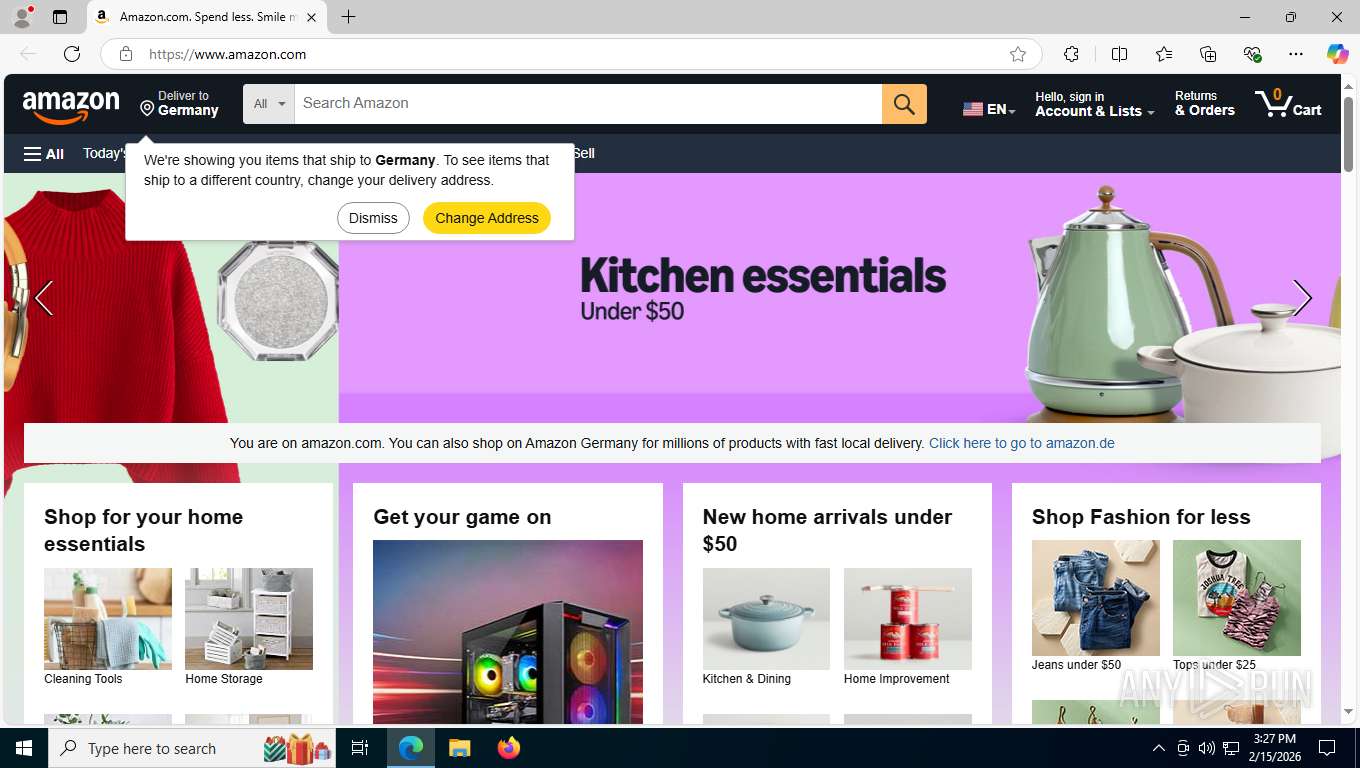Open the Edge Copilot icon
The width and height of the screenshot is (1360, 768).
pos(1337,54)
